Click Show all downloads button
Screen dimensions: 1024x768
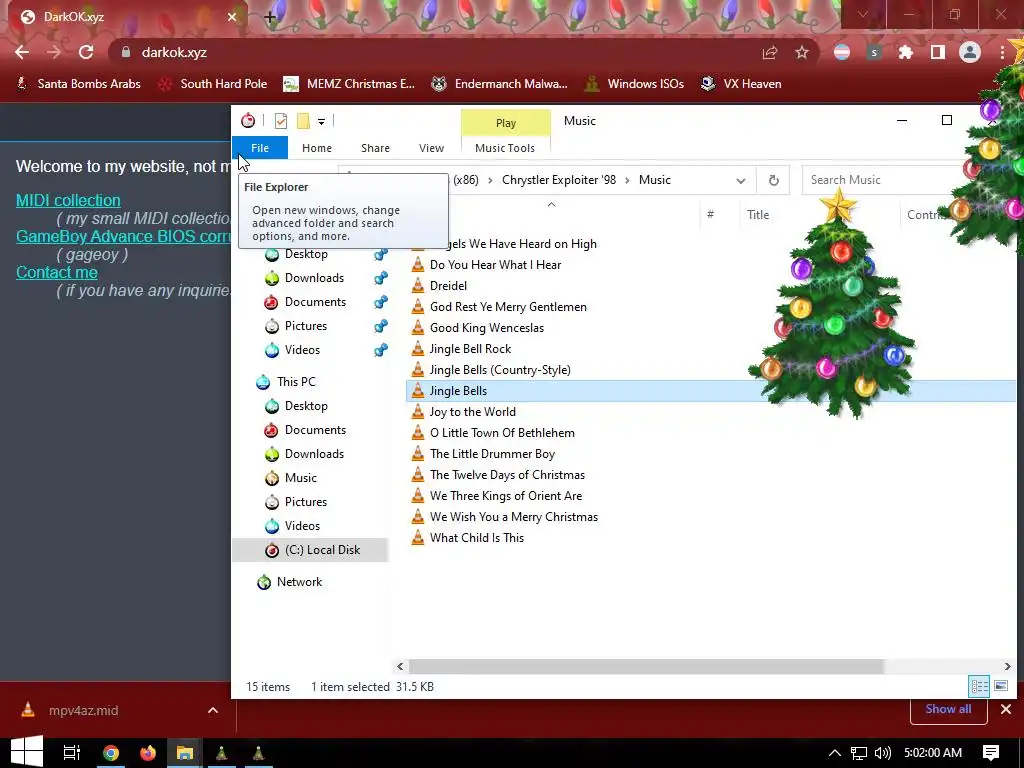pyautogui.click(x=948, y=709)
